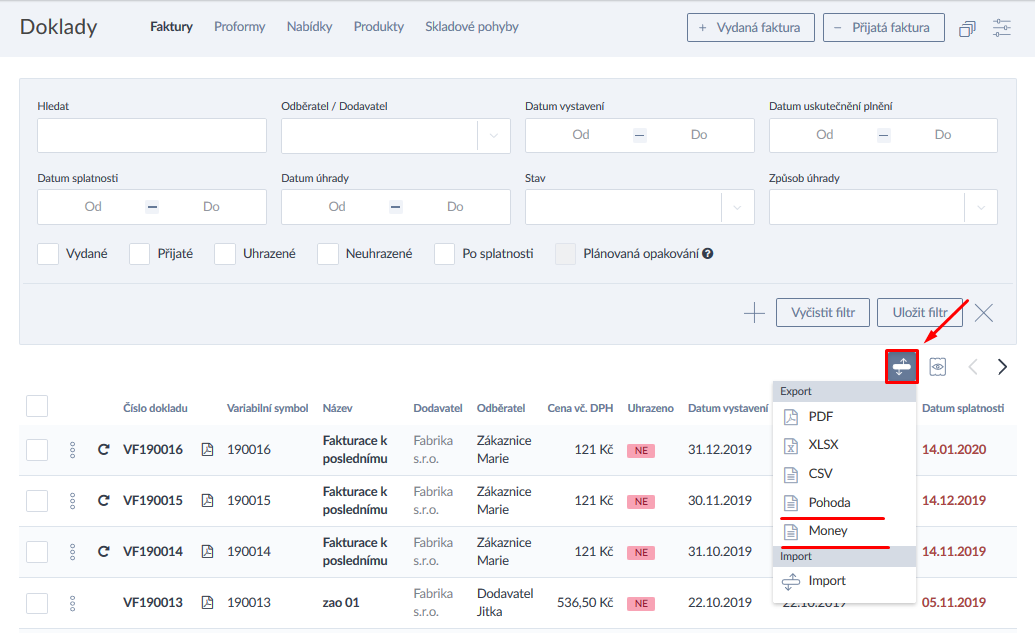1035x633 pixels.
Task: Expand the Stav dropdown
Action: (737, 207)
